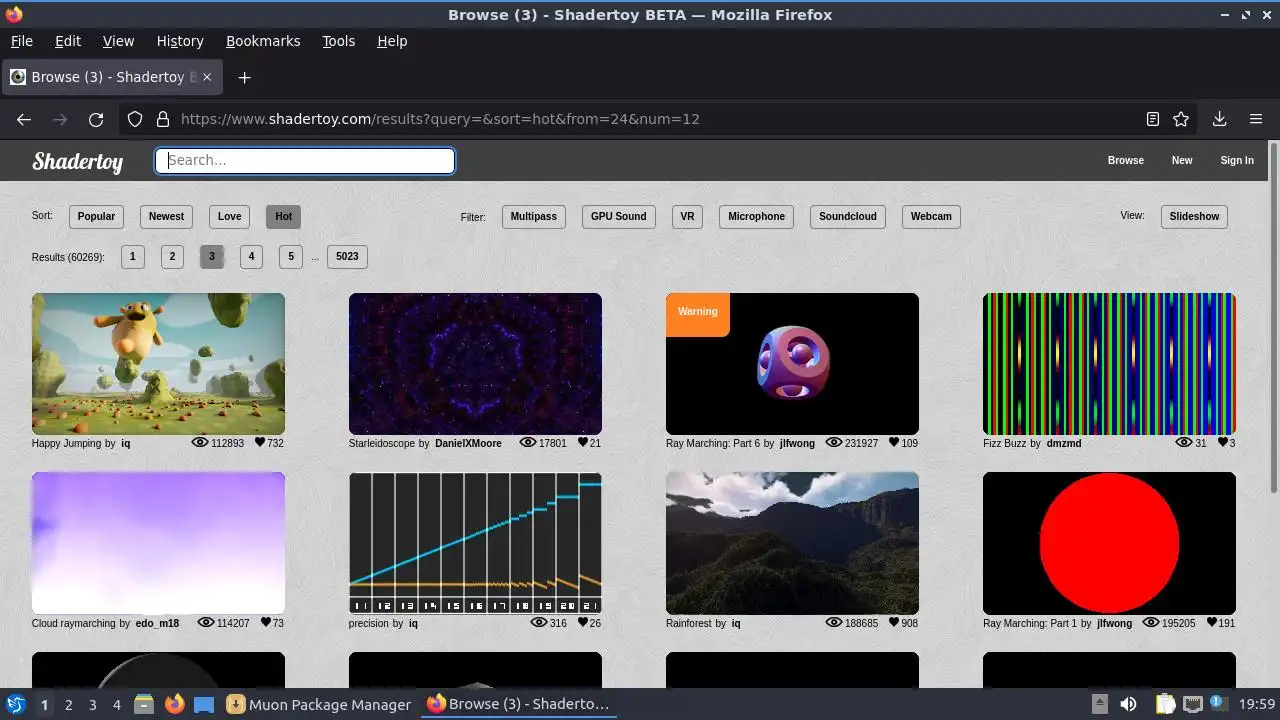Open author jlfwong of Ray Marching: Part 1

1114,623
